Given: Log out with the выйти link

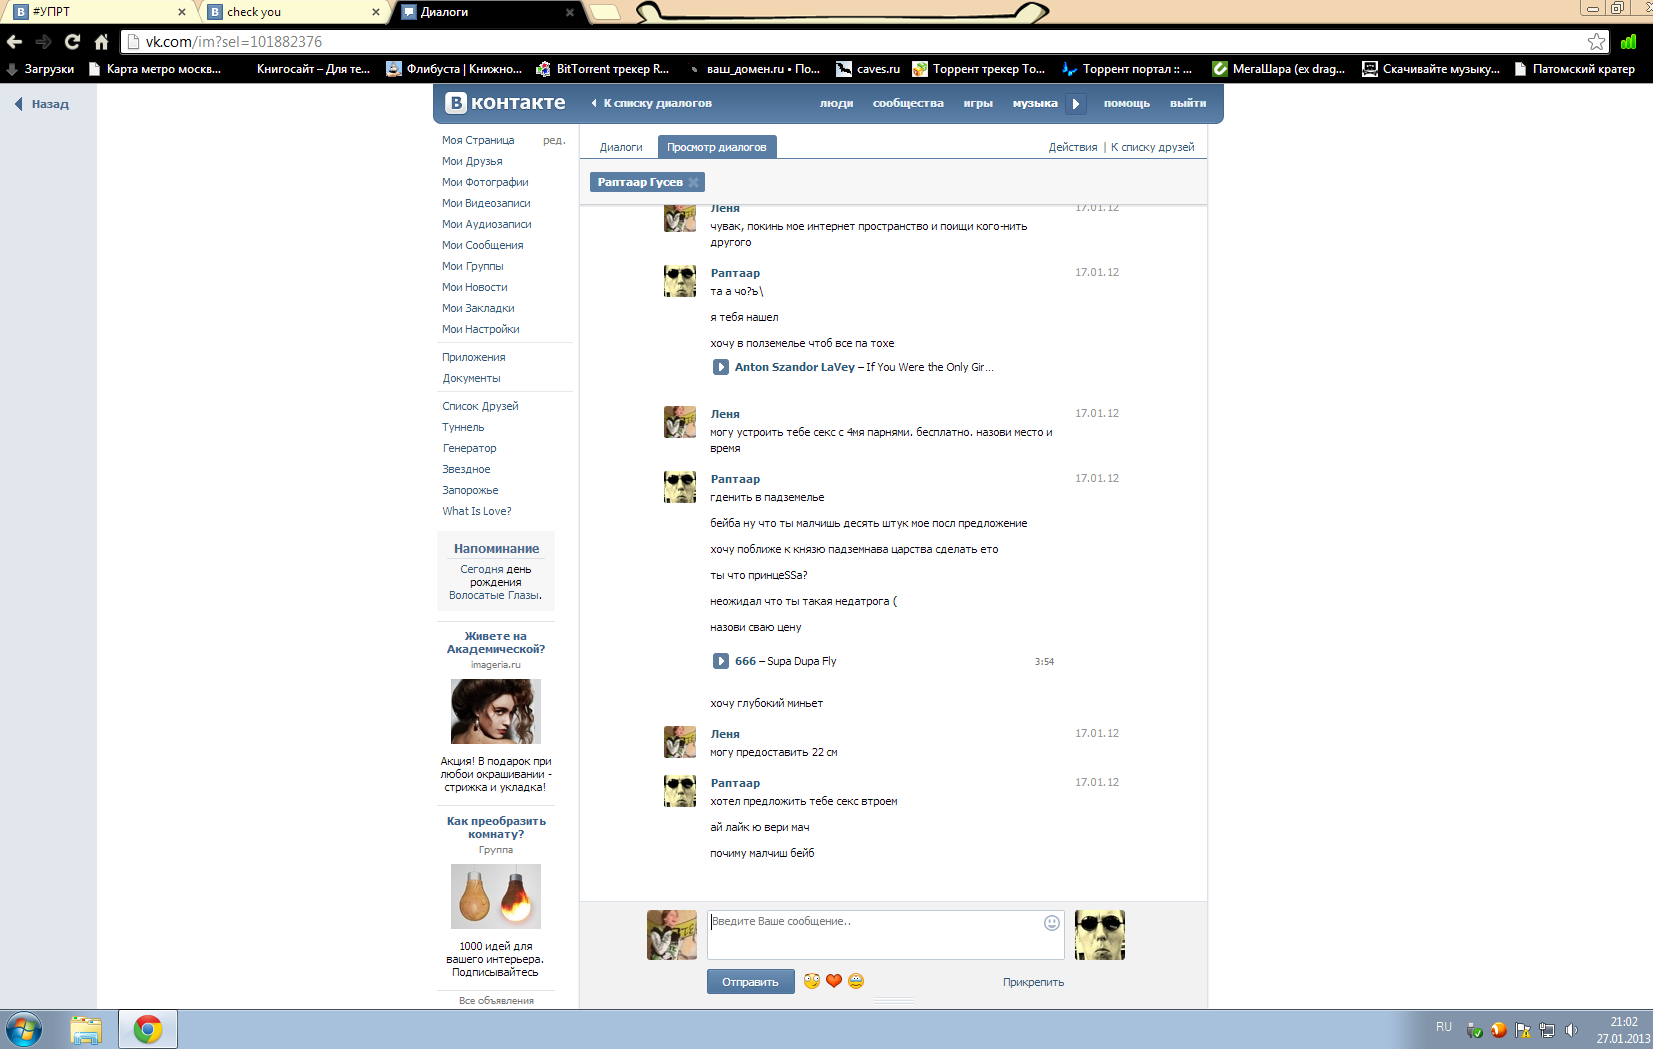Looking at the screenshot, I should pyautogui.click(x=1188, y=103).
